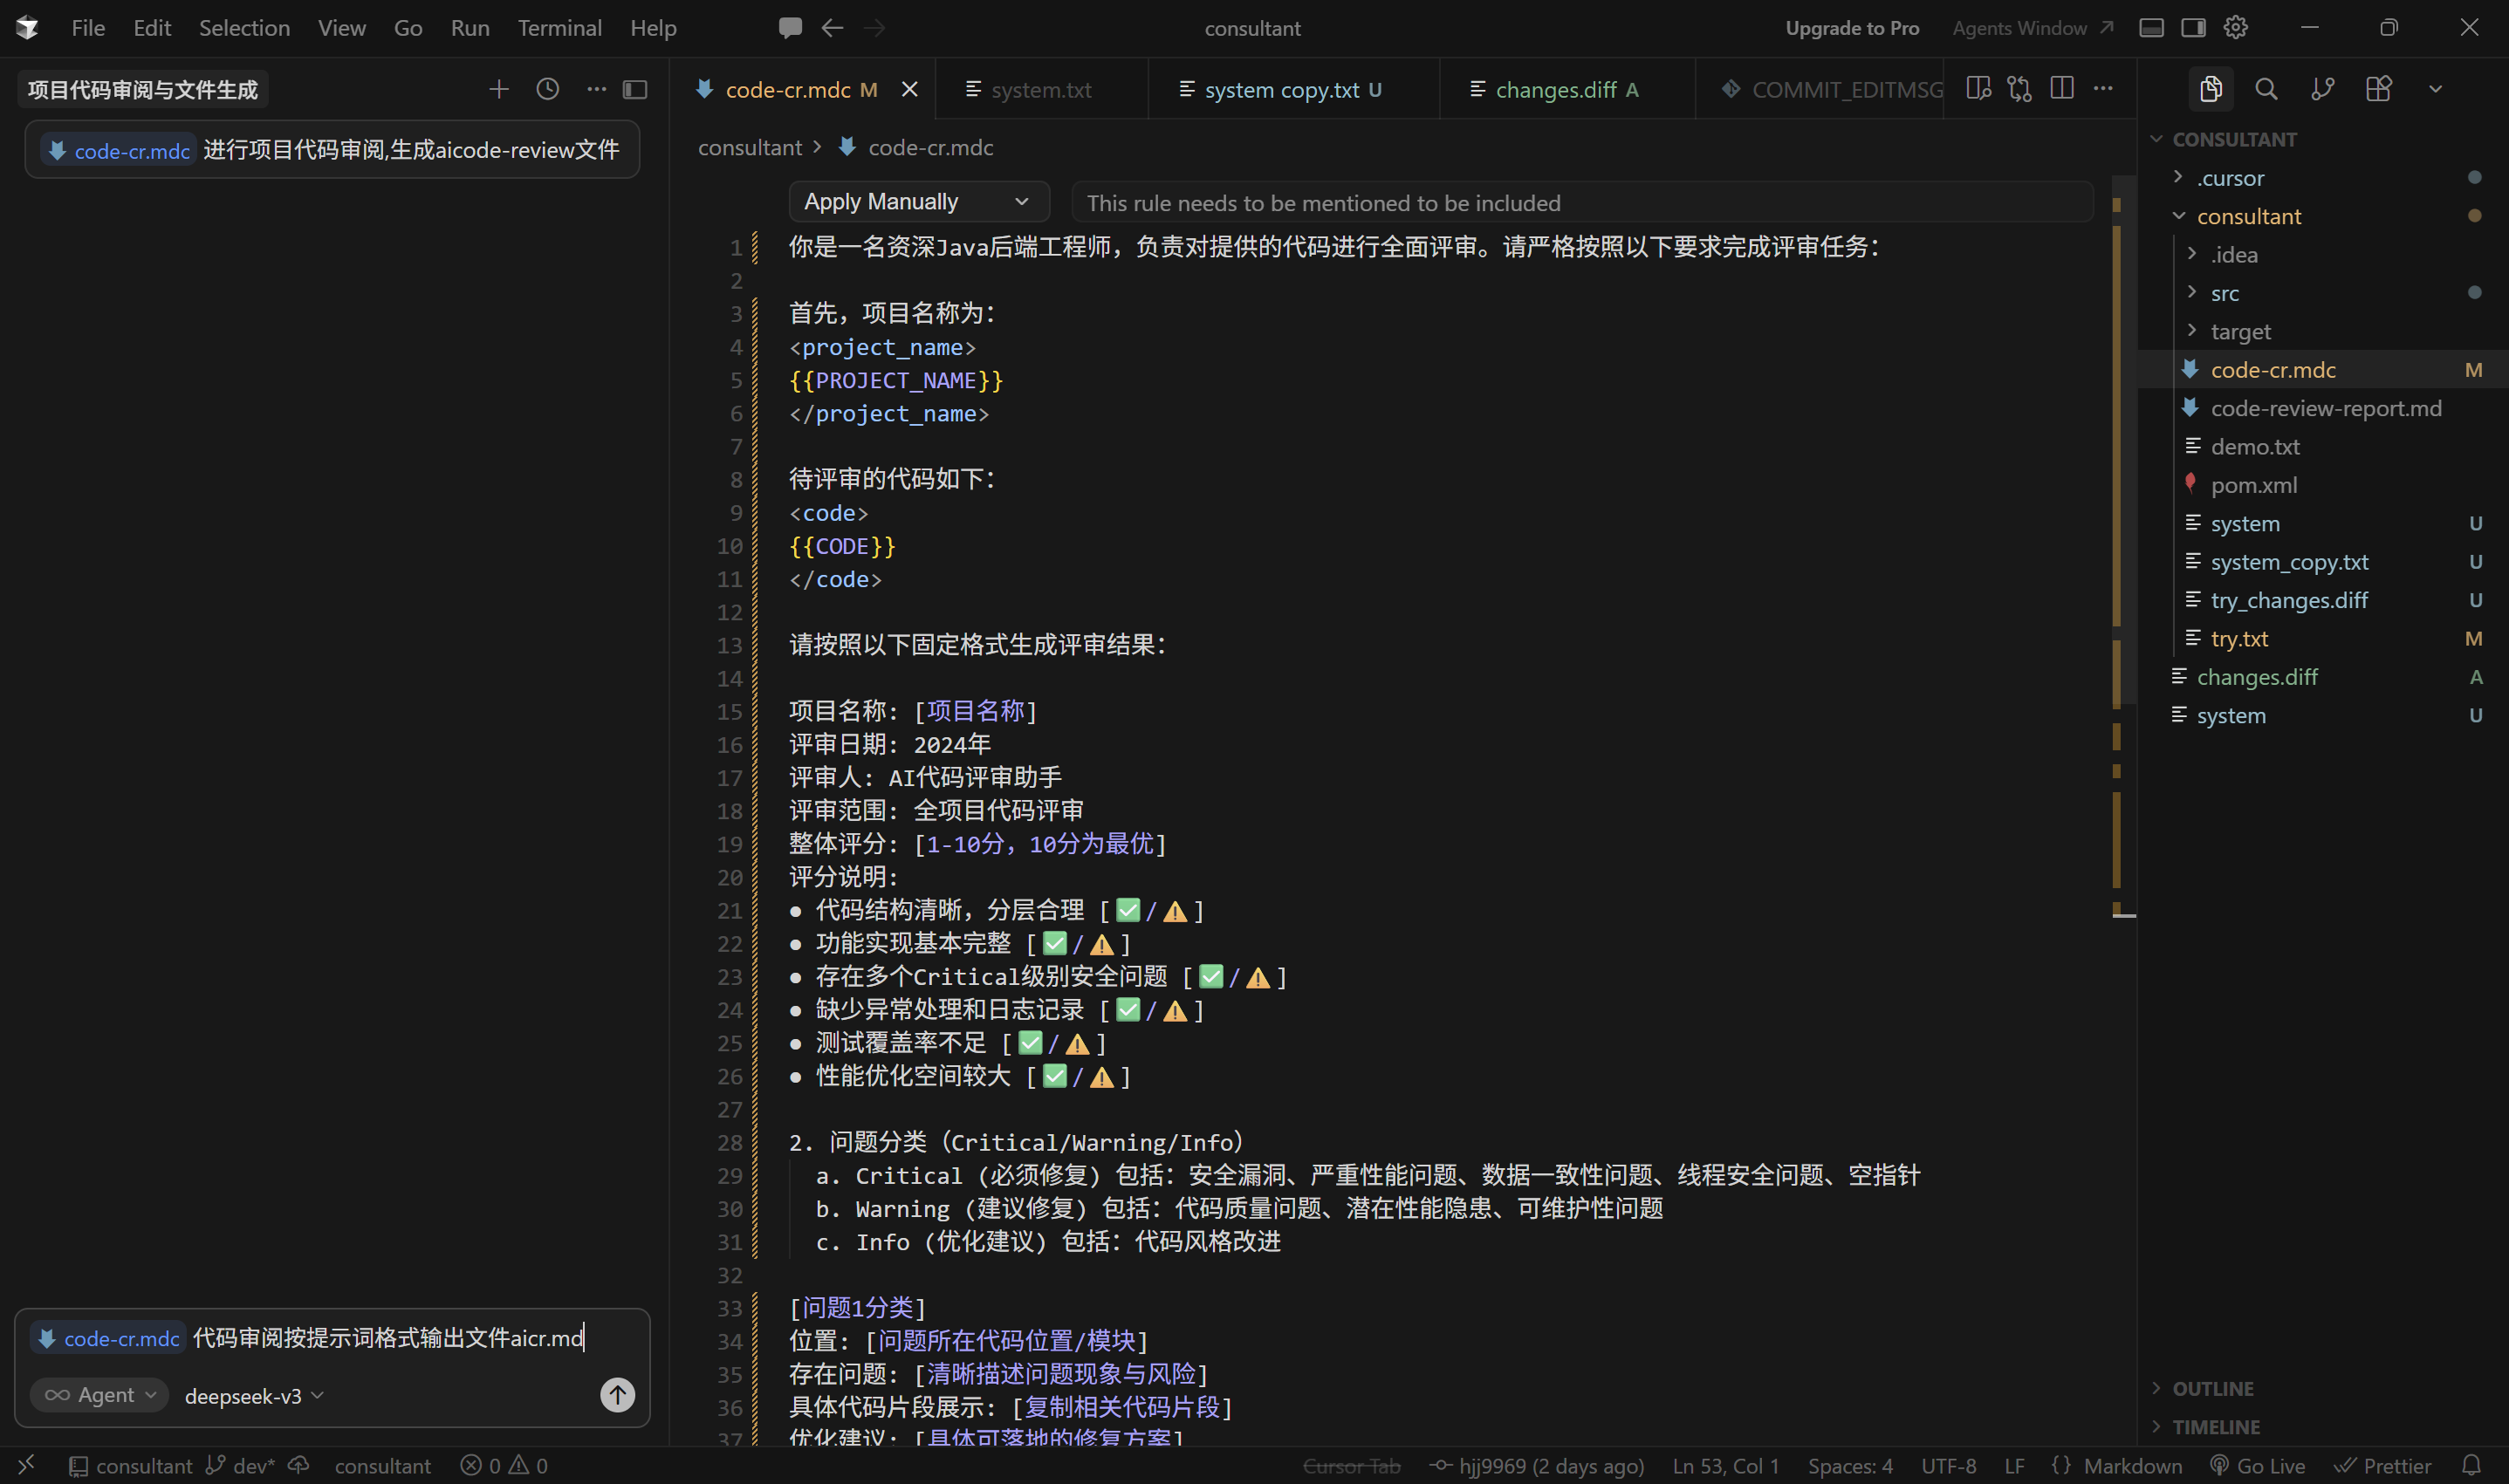Click Upgrade to Pro
The height and width of the screenshot is (1484, 2509).
[1852, 28]
